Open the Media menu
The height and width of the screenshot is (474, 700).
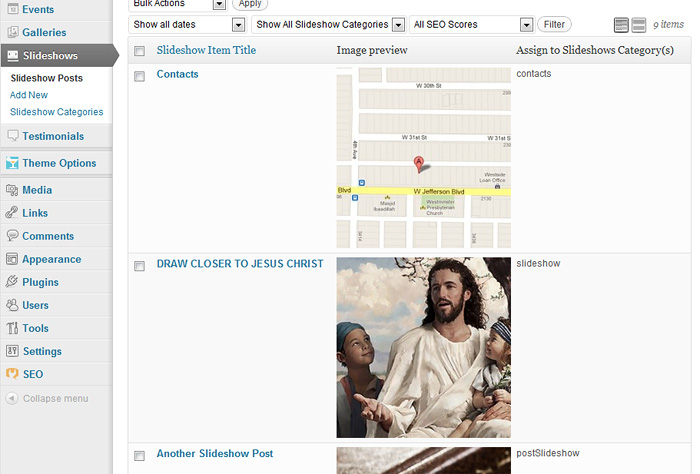(x=37, y=190)
